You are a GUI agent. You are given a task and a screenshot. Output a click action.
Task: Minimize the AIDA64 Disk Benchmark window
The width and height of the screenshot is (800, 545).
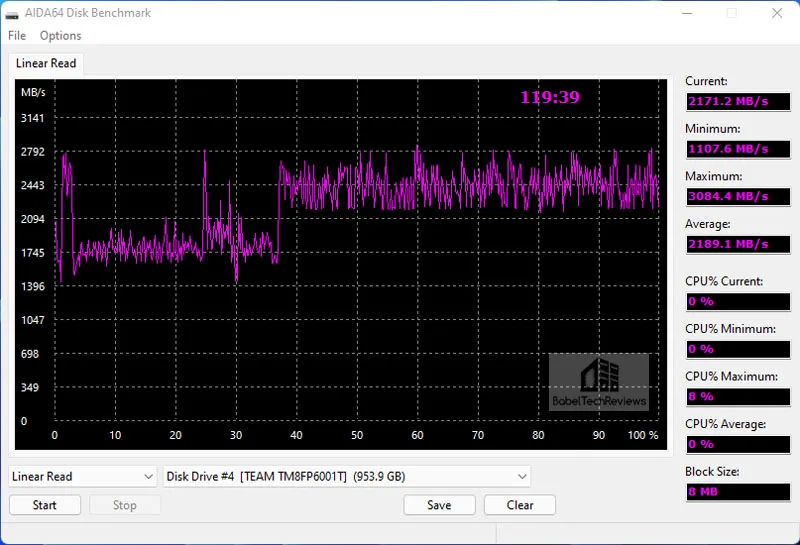(687, 13)
